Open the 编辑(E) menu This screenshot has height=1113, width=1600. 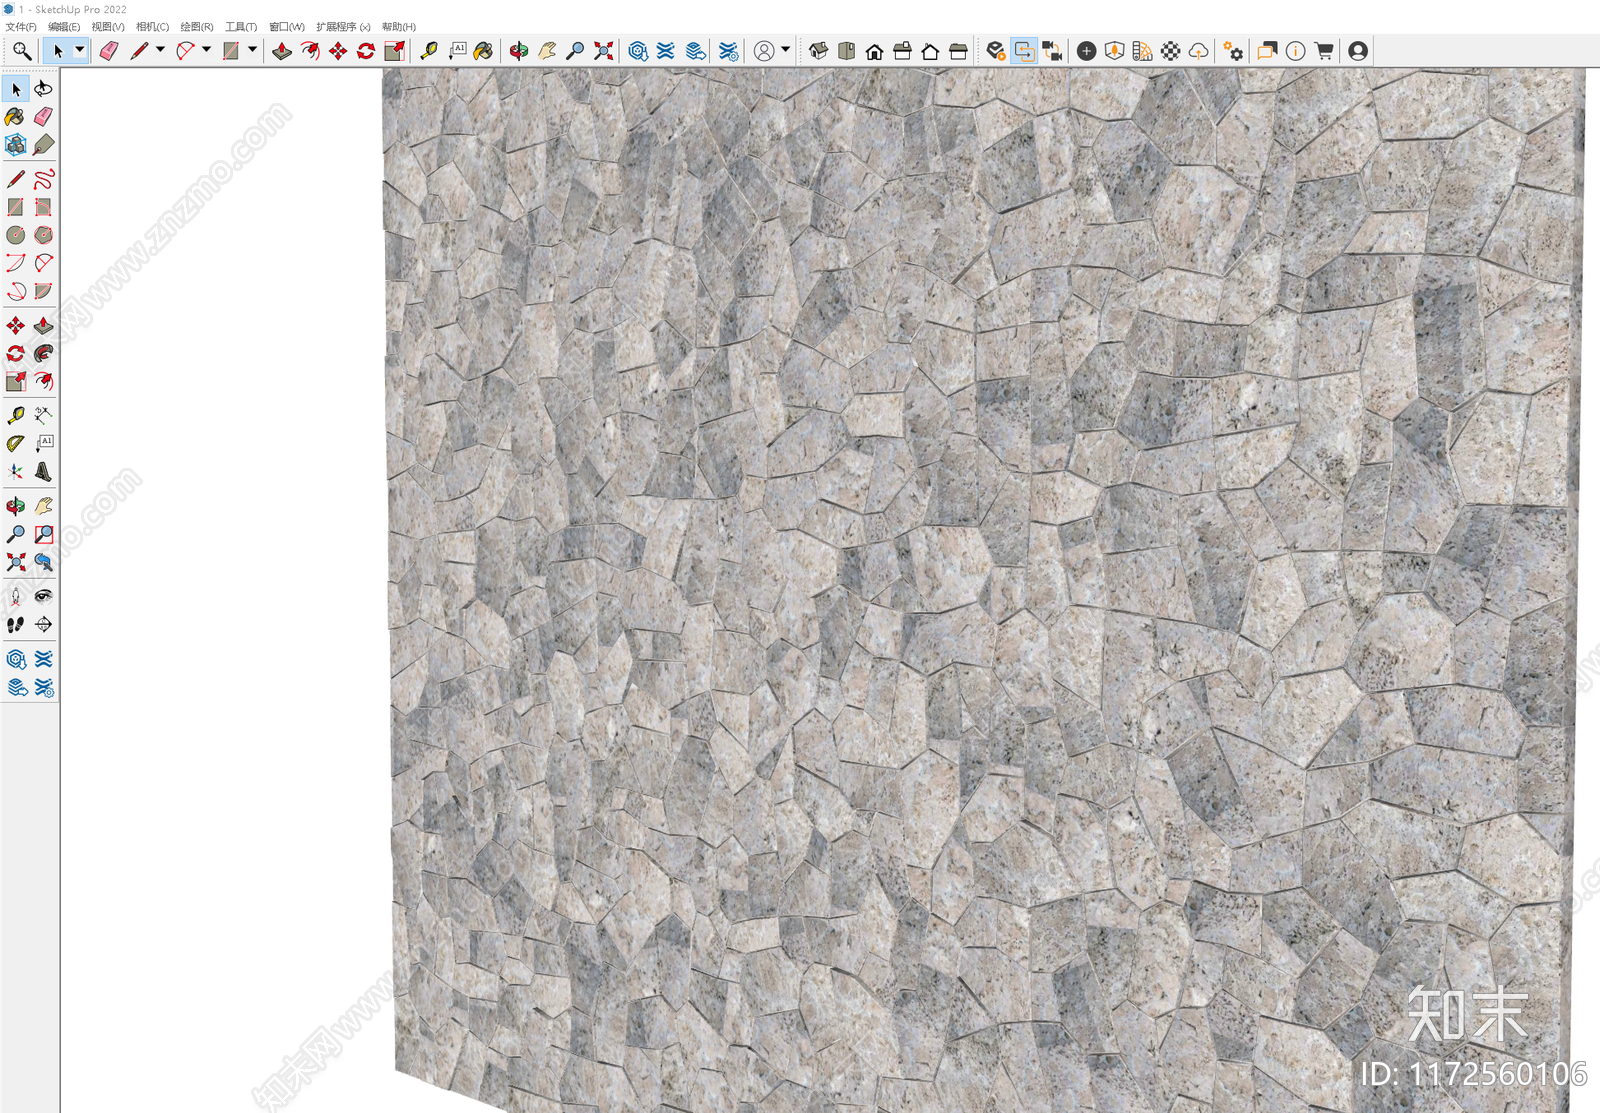(x=64, y=27)
